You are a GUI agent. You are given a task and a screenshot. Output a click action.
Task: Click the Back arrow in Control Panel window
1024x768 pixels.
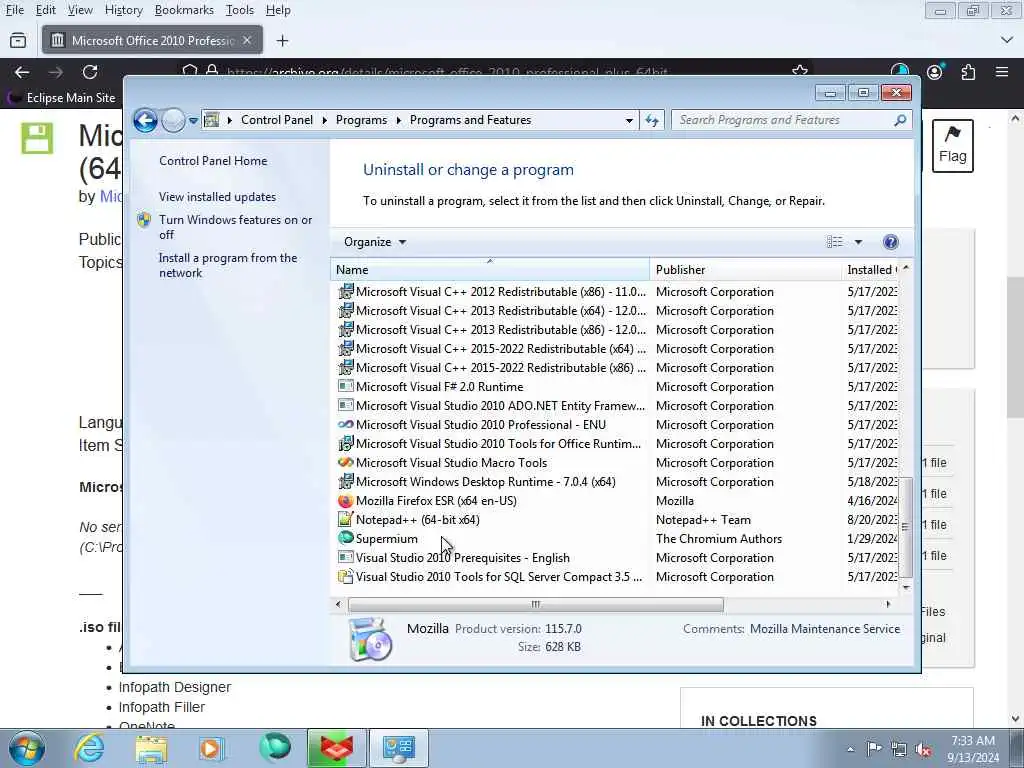145,120
